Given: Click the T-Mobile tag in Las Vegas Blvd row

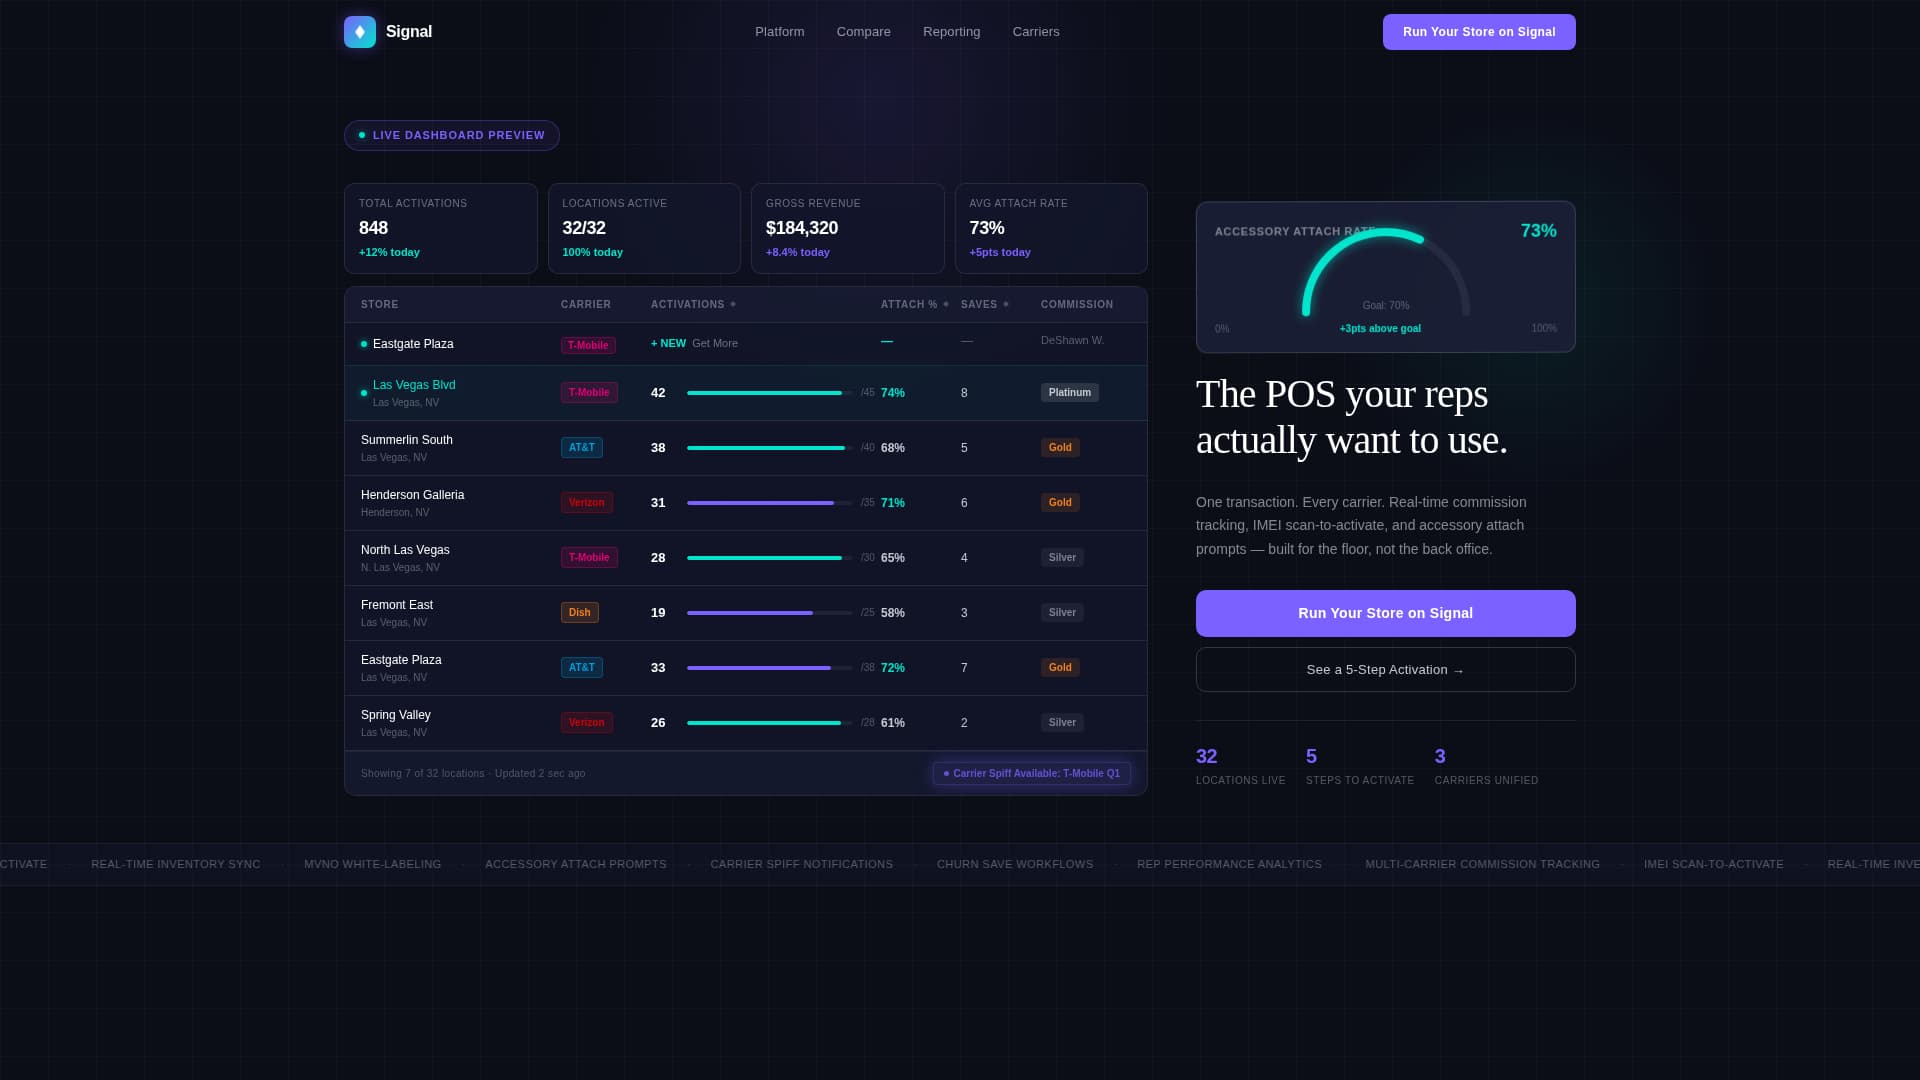Looking at the screenshot, I should pyautogui.click(x=588, y=392).
